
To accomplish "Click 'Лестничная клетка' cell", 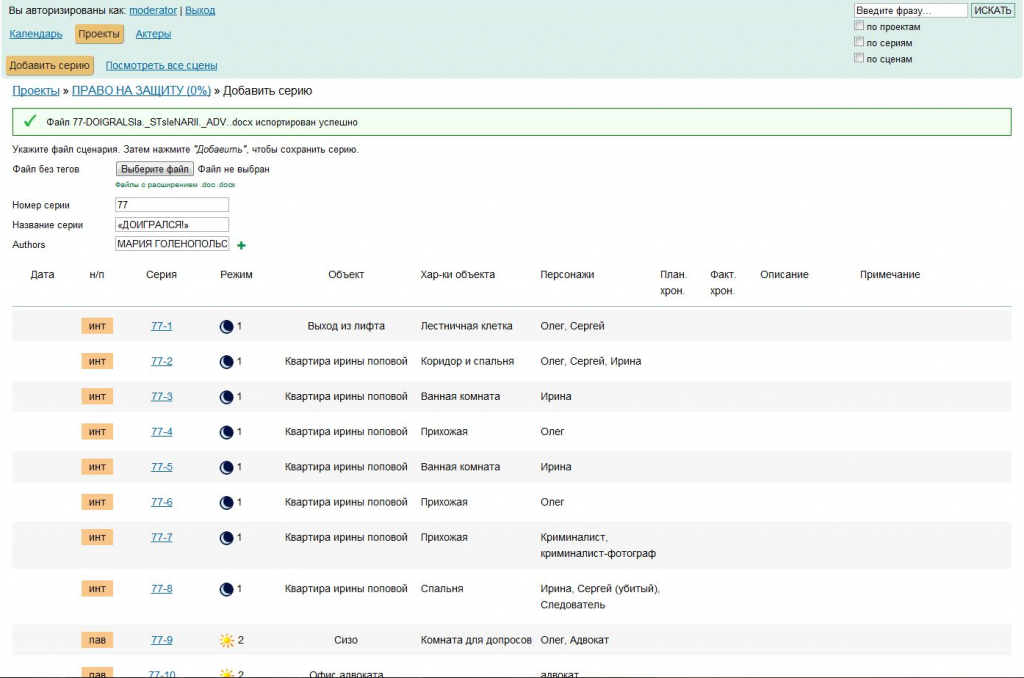I will click(466, 326).
